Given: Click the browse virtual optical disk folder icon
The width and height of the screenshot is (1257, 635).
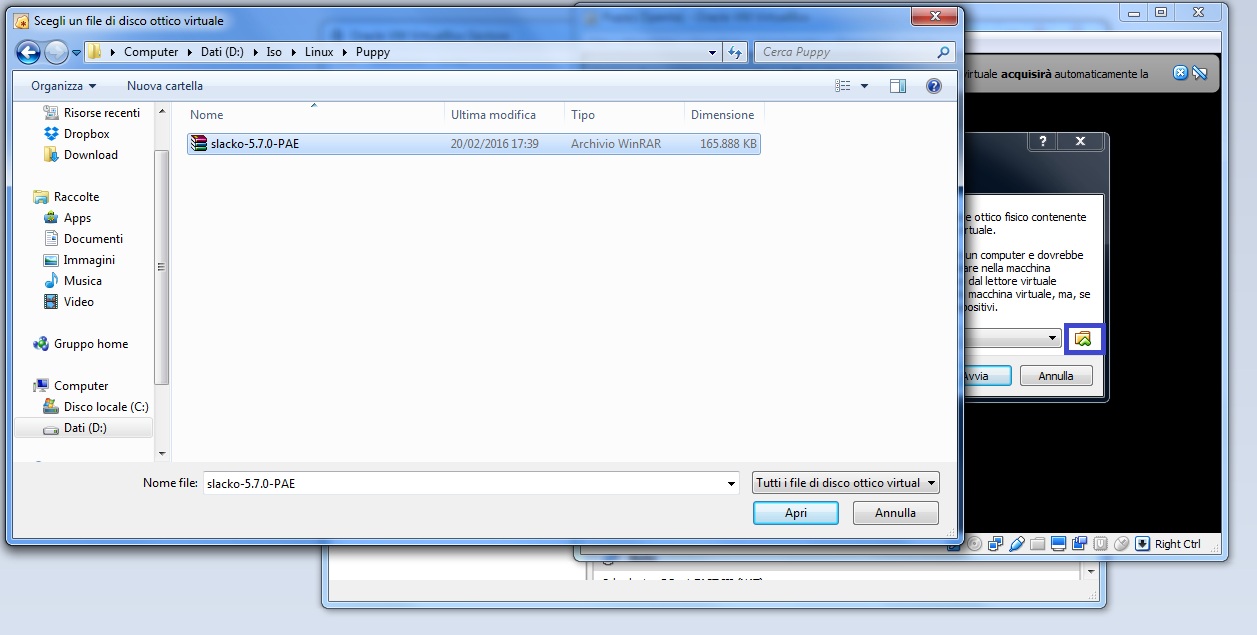Looking at the screenshot, I should click(1083, 339).
